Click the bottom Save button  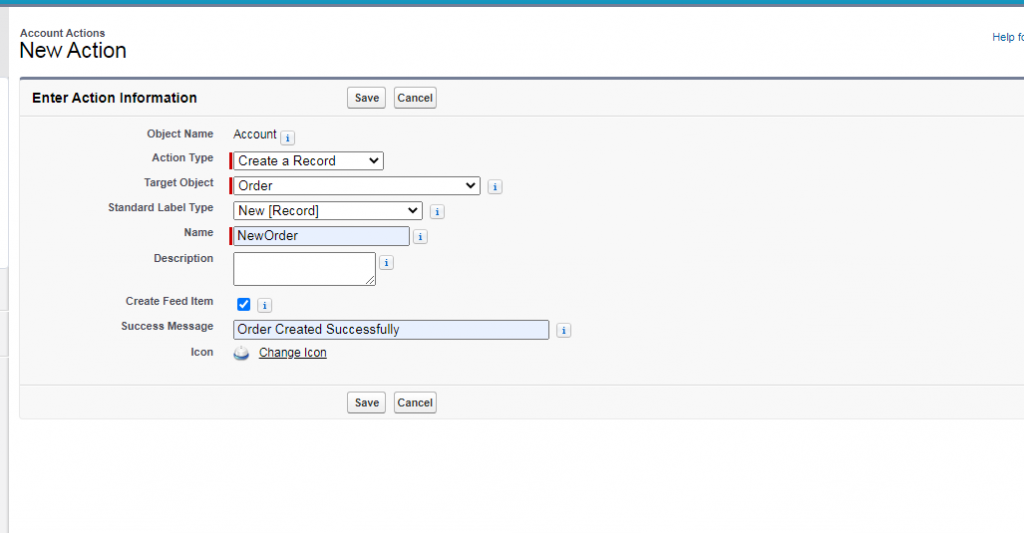point(366,402)
